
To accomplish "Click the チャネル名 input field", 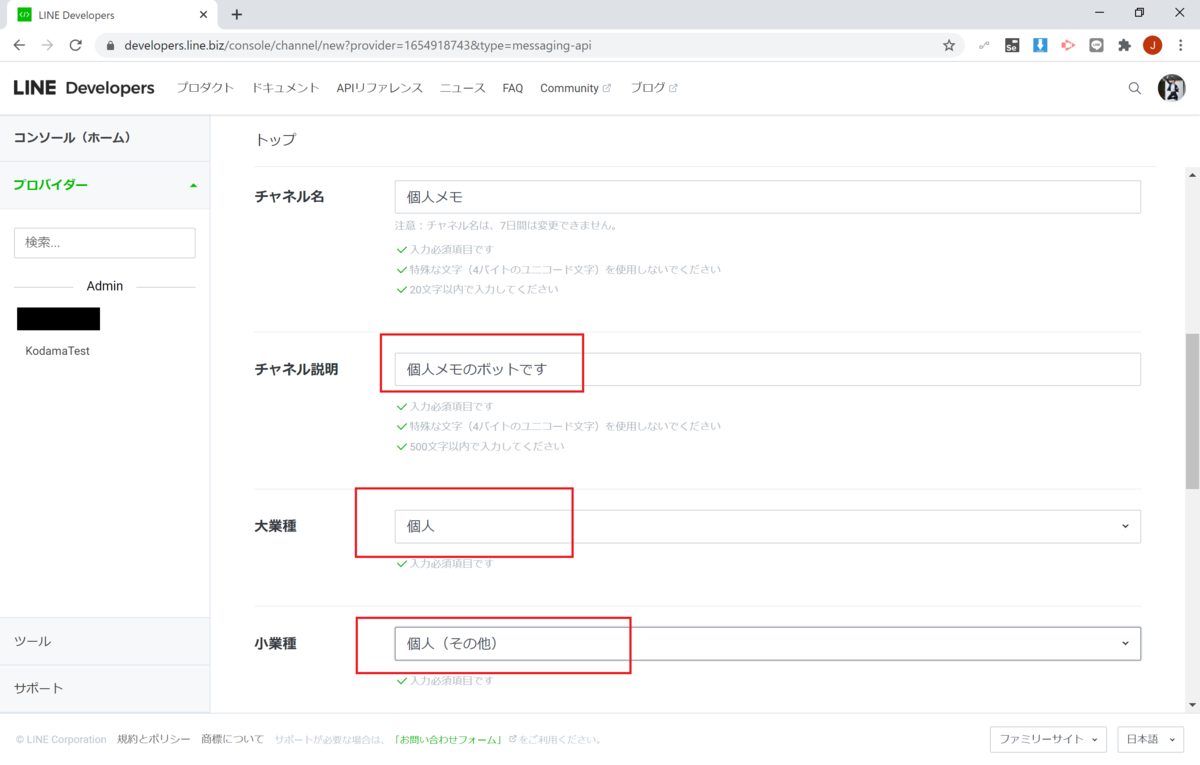I will tap(768, 197).
